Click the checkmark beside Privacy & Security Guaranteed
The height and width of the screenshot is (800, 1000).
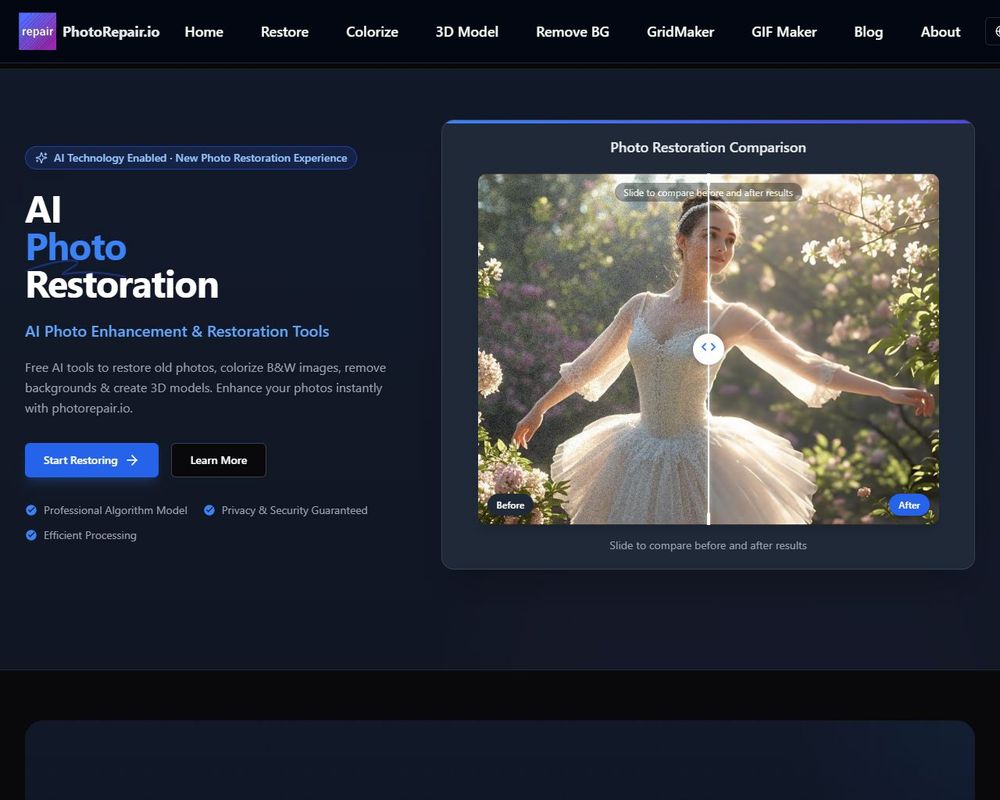point(209,510)
